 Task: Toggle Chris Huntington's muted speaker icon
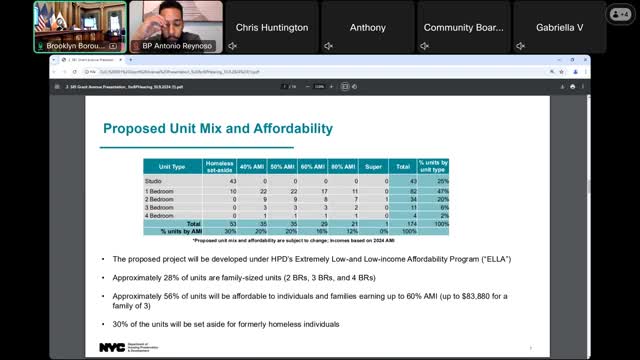pos(233,46)
